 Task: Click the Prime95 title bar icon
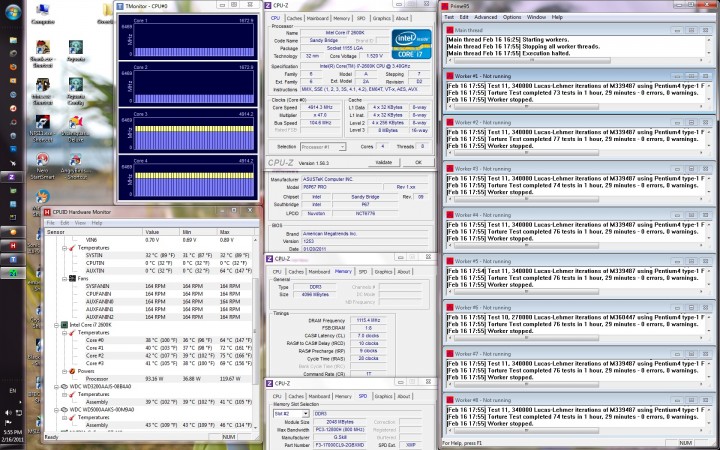tap(445, 6)
